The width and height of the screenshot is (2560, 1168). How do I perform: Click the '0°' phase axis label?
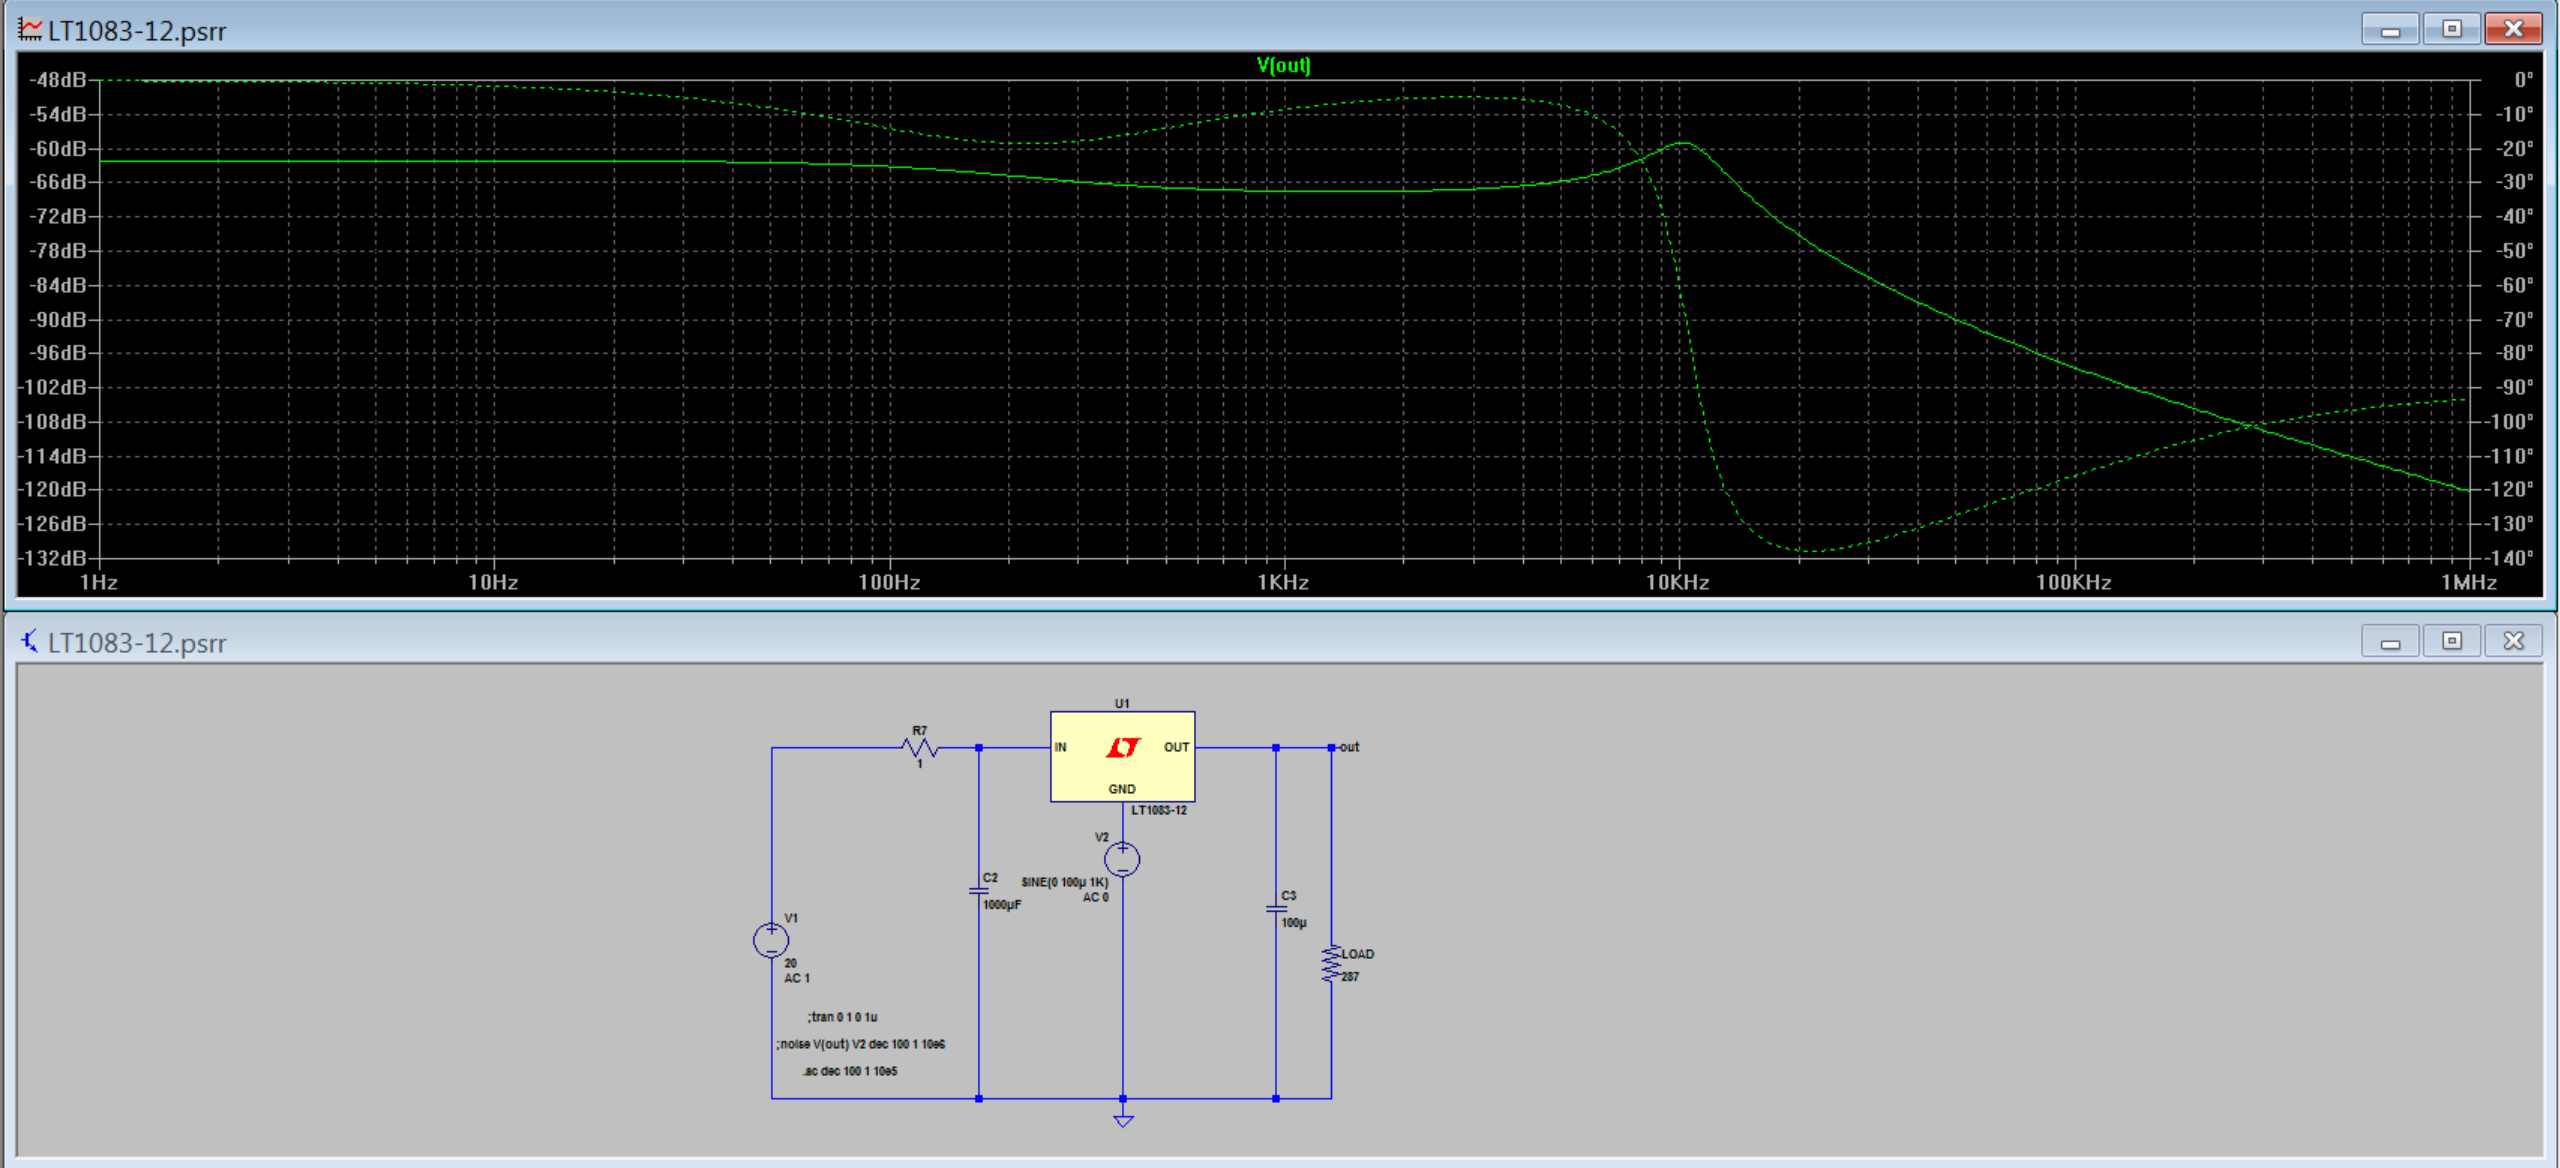[x=2524, y=79]
